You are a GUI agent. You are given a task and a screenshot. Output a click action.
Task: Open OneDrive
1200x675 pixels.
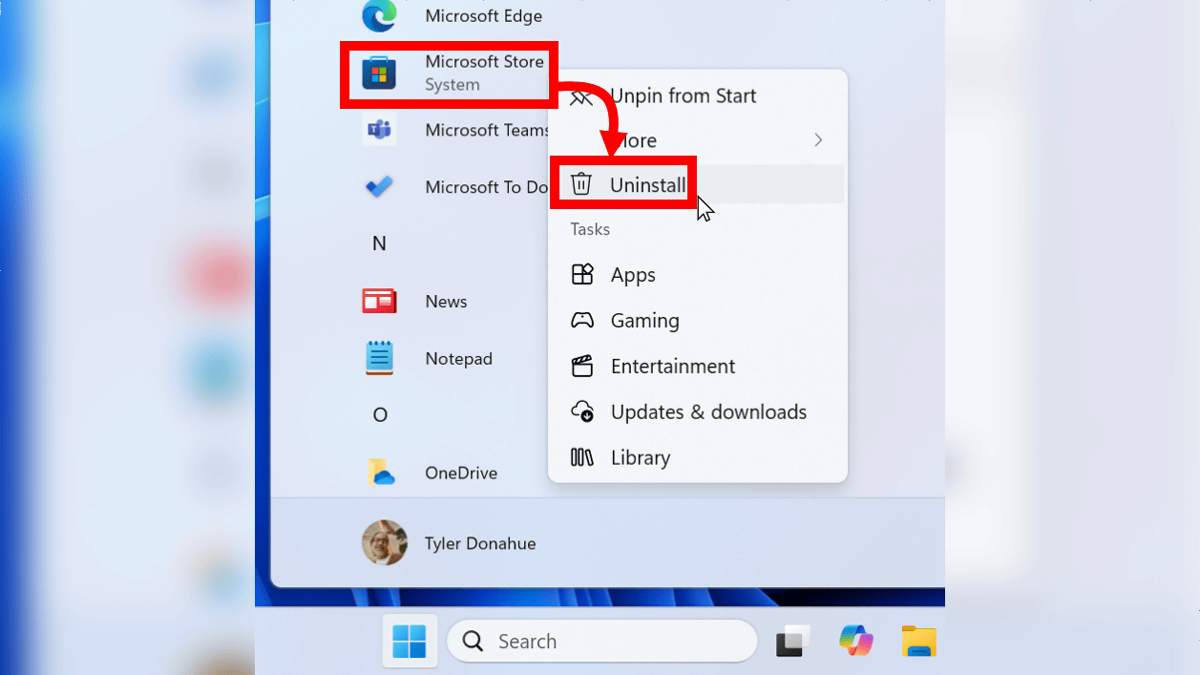tap(462, 472)
